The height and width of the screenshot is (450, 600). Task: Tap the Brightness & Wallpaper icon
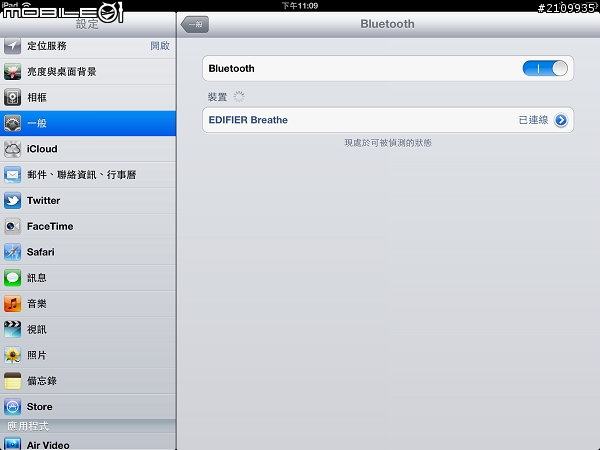[x=13, y=72]
